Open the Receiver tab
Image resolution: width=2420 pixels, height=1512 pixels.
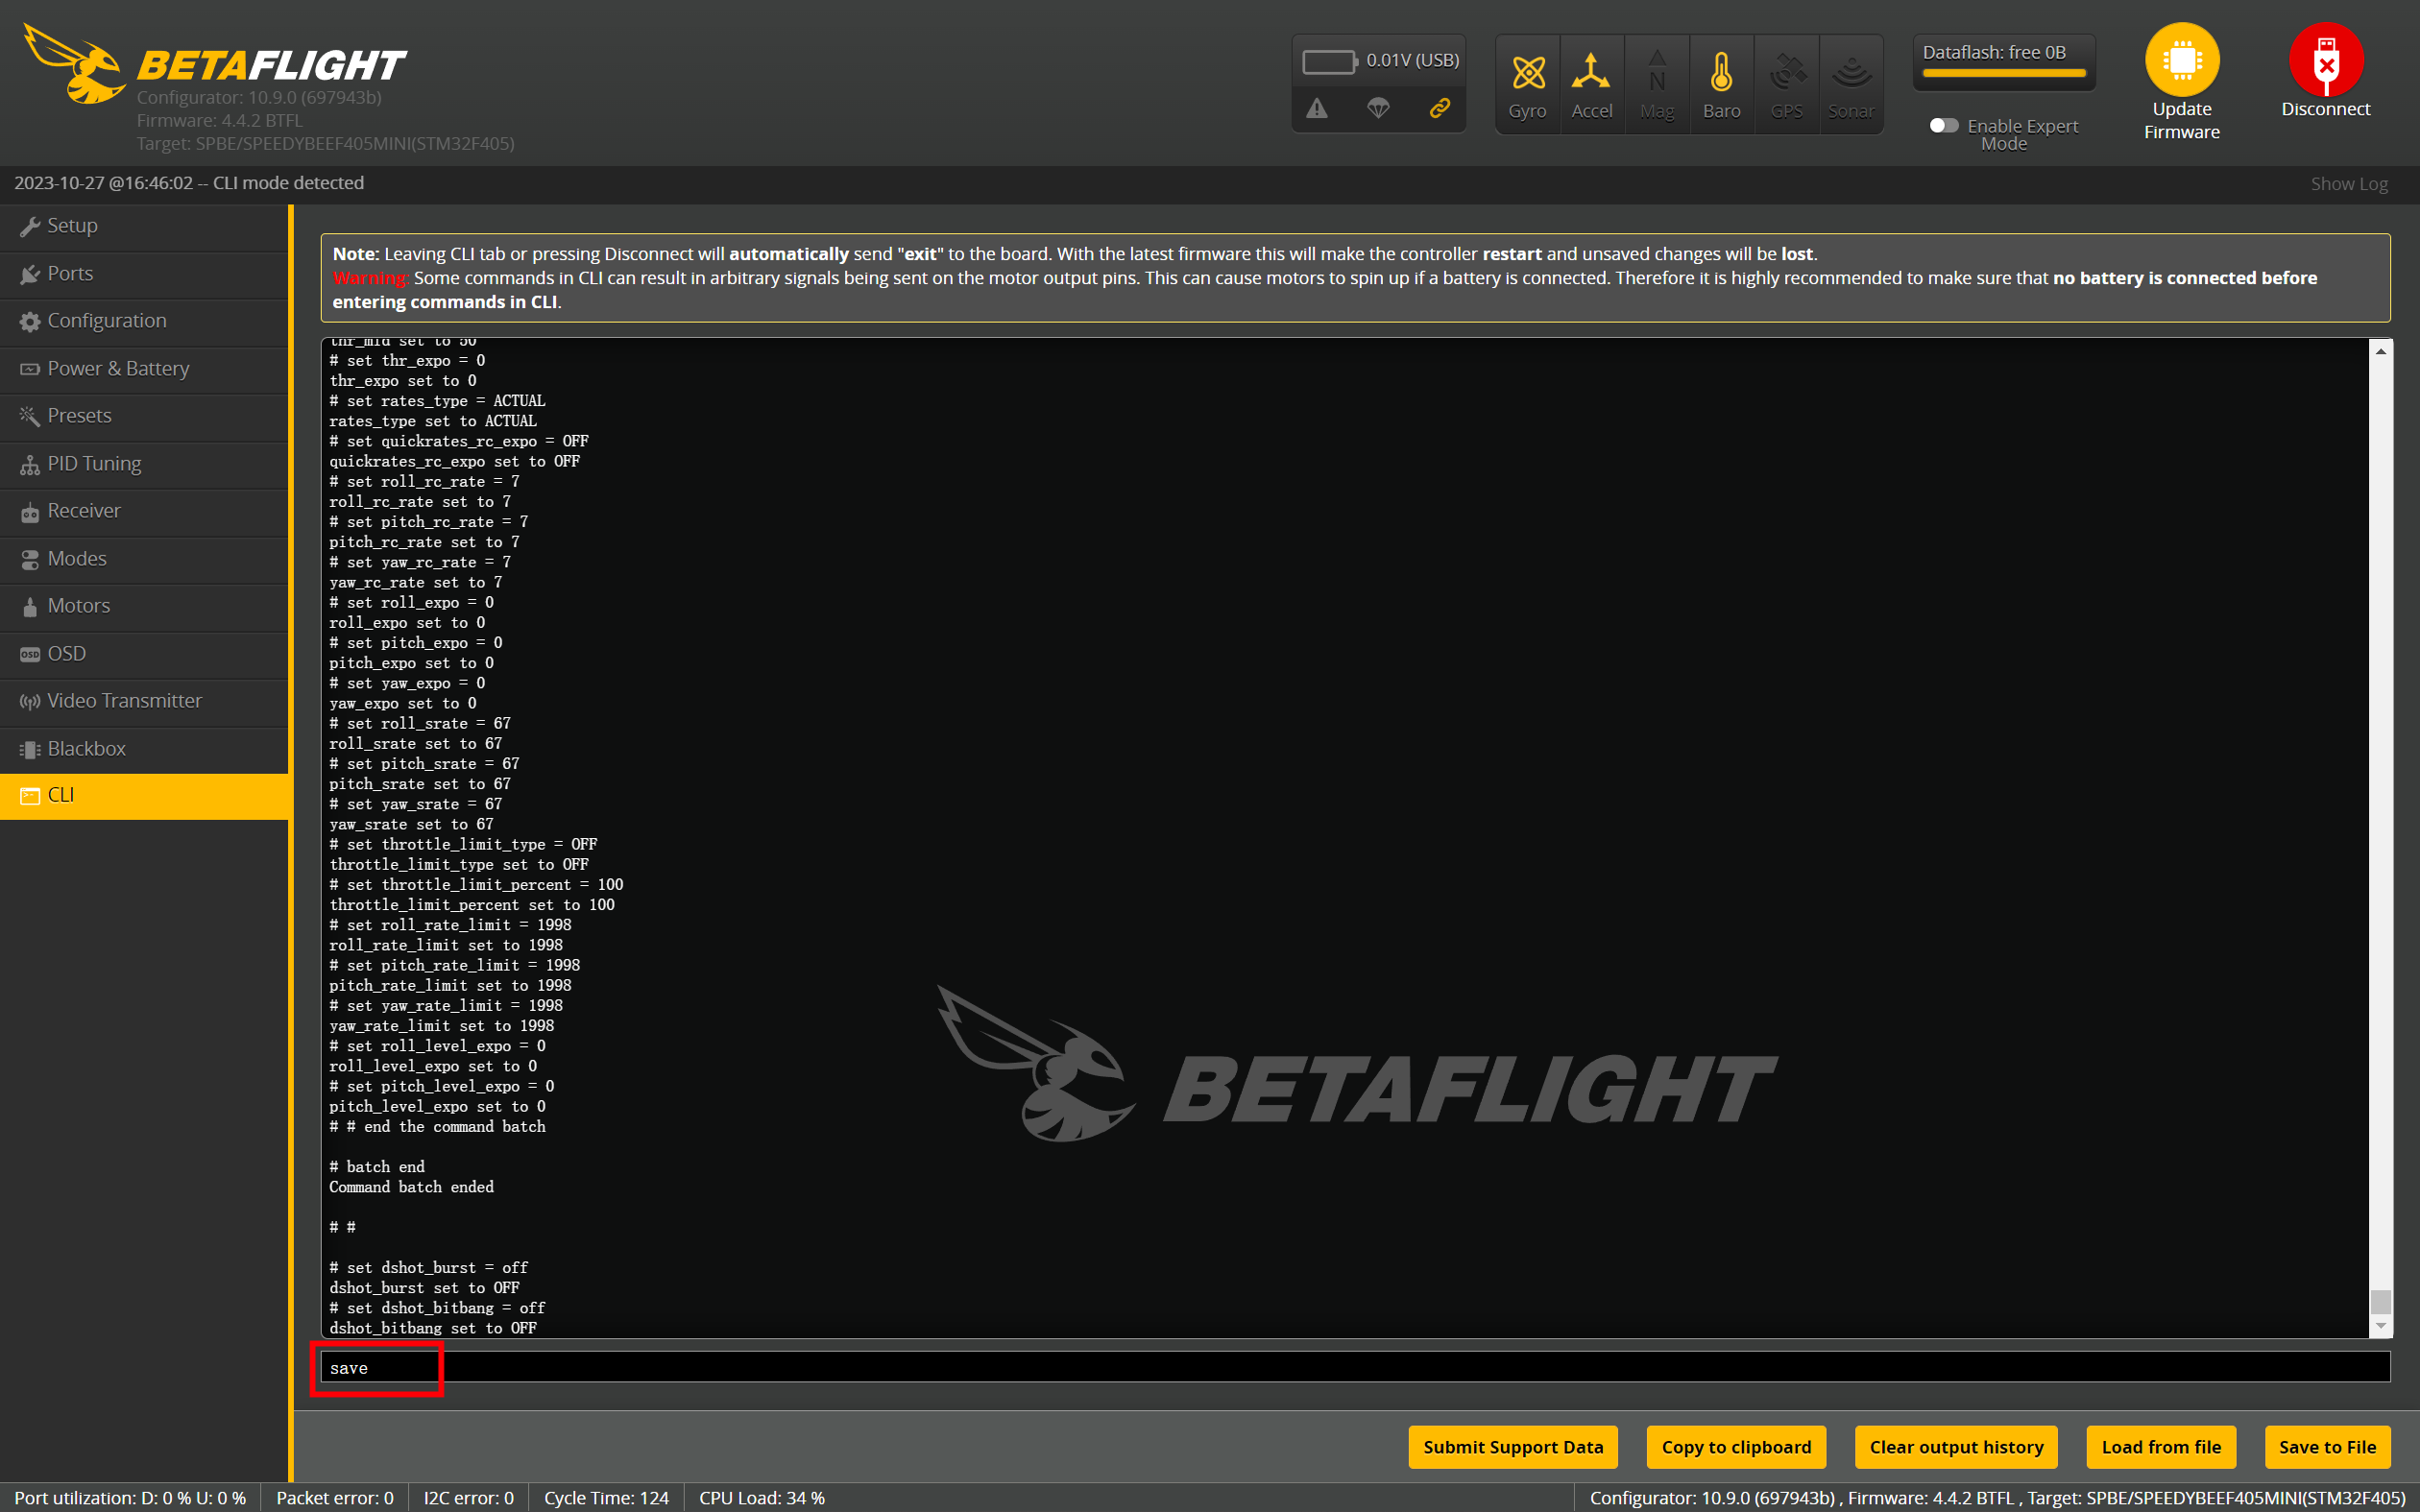tap(144, 511)
